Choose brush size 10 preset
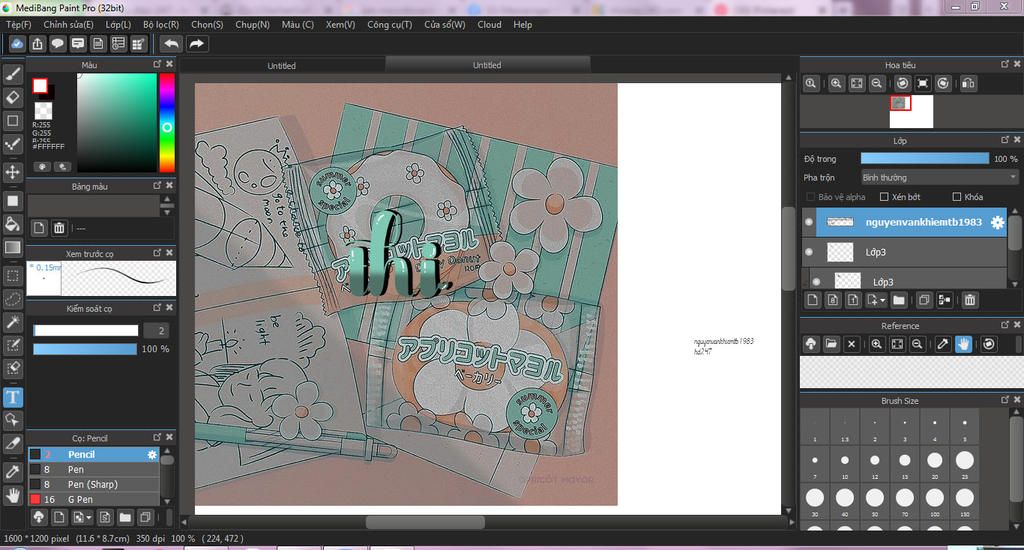This screenshot has width=1024, height=550. pos(844,463)
